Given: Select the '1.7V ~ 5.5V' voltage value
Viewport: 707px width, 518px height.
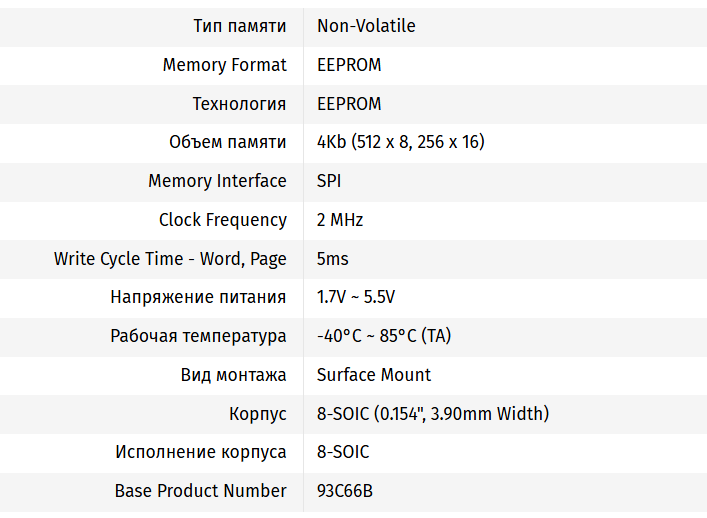Looking at the screenshot, I should click(356, 297).
